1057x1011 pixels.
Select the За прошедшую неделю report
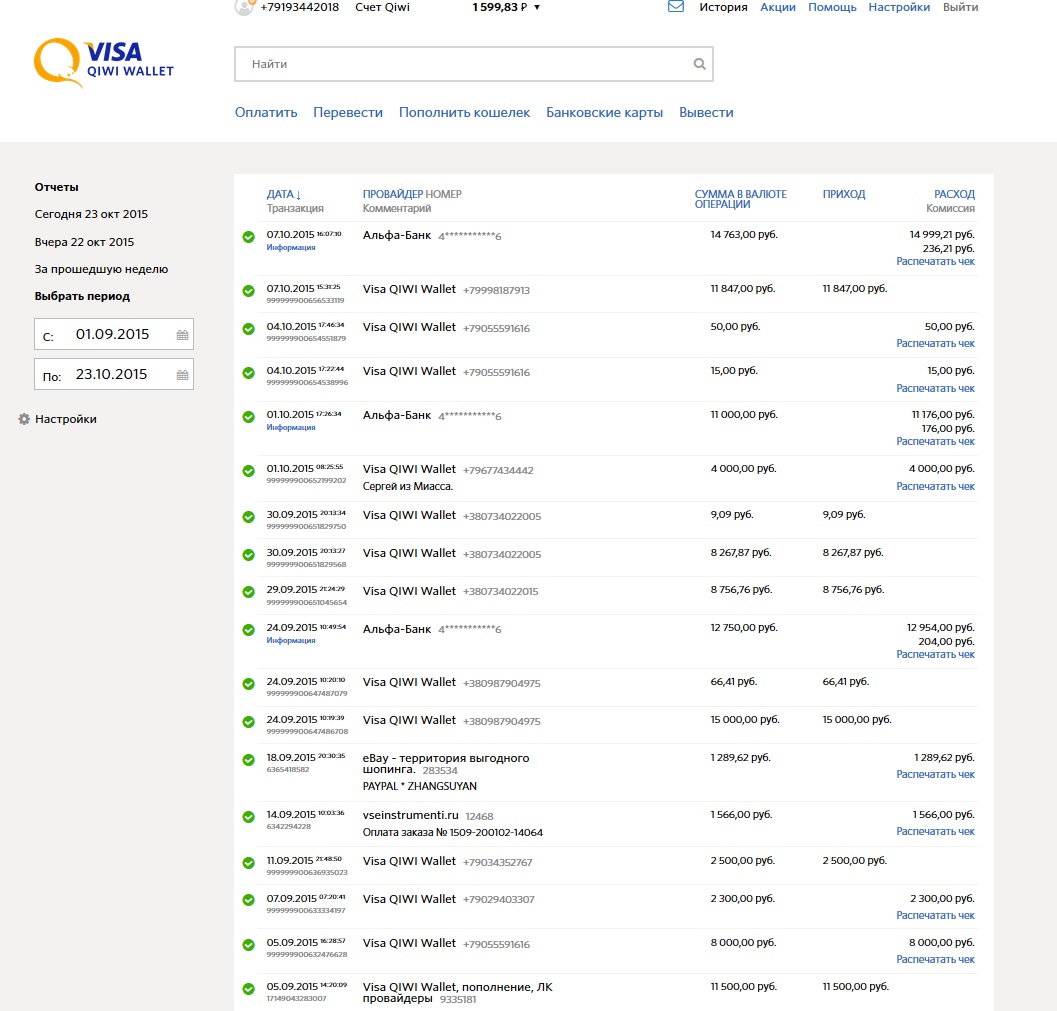(x=101, y=269)
